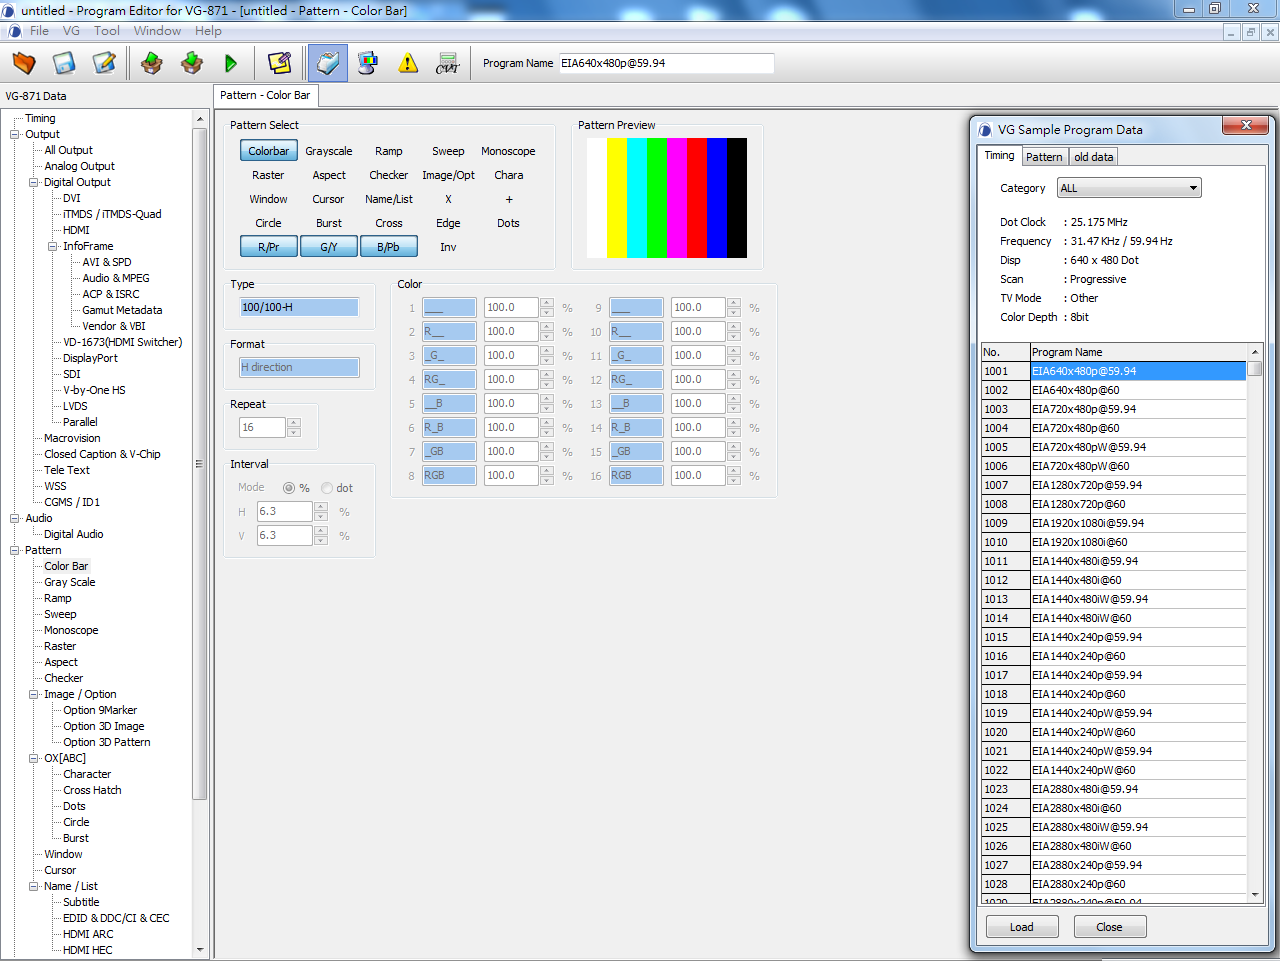This screenshot has width=1280, height=961.
Task: Toggle the B/Pb channel button
Action: coord(389,247)
